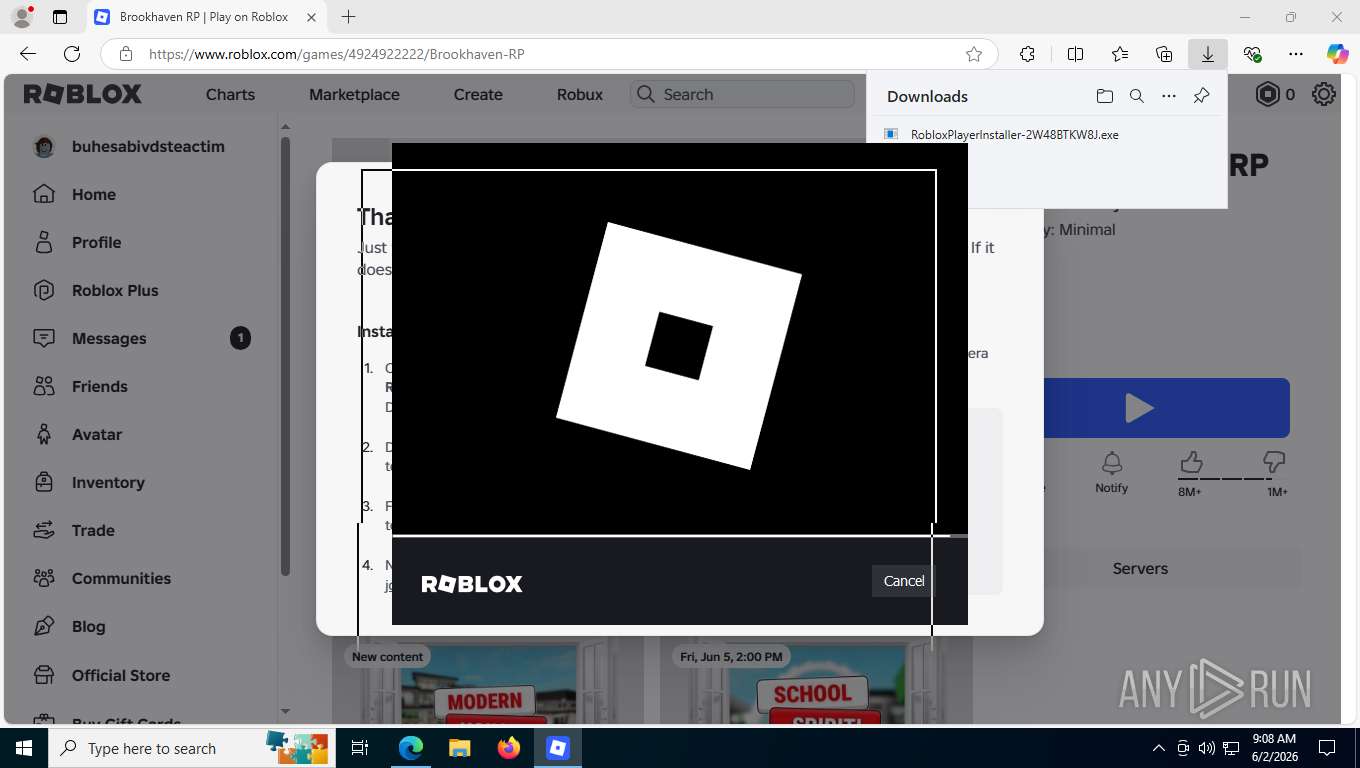1360x768 pixels.
Task: Open the buhesabivdsteactim profile avatar
Action: [44, 146]
